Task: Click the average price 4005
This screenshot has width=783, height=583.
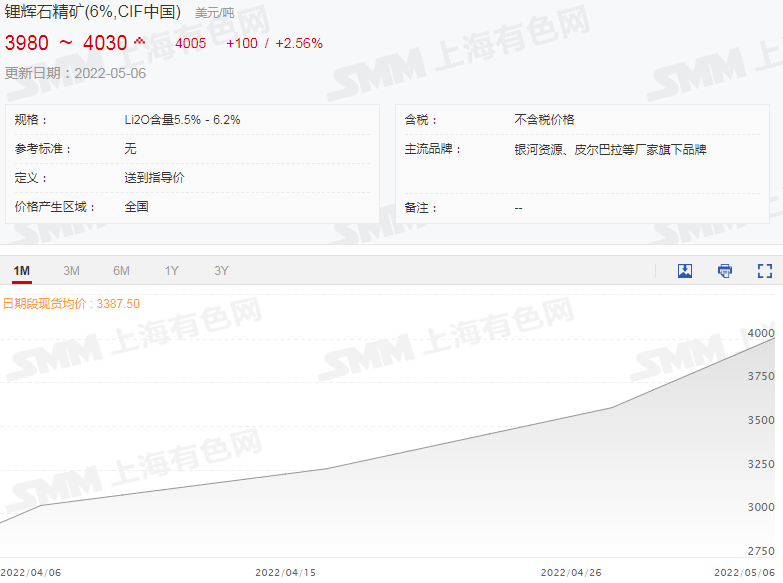Action: tap(190, 43)
